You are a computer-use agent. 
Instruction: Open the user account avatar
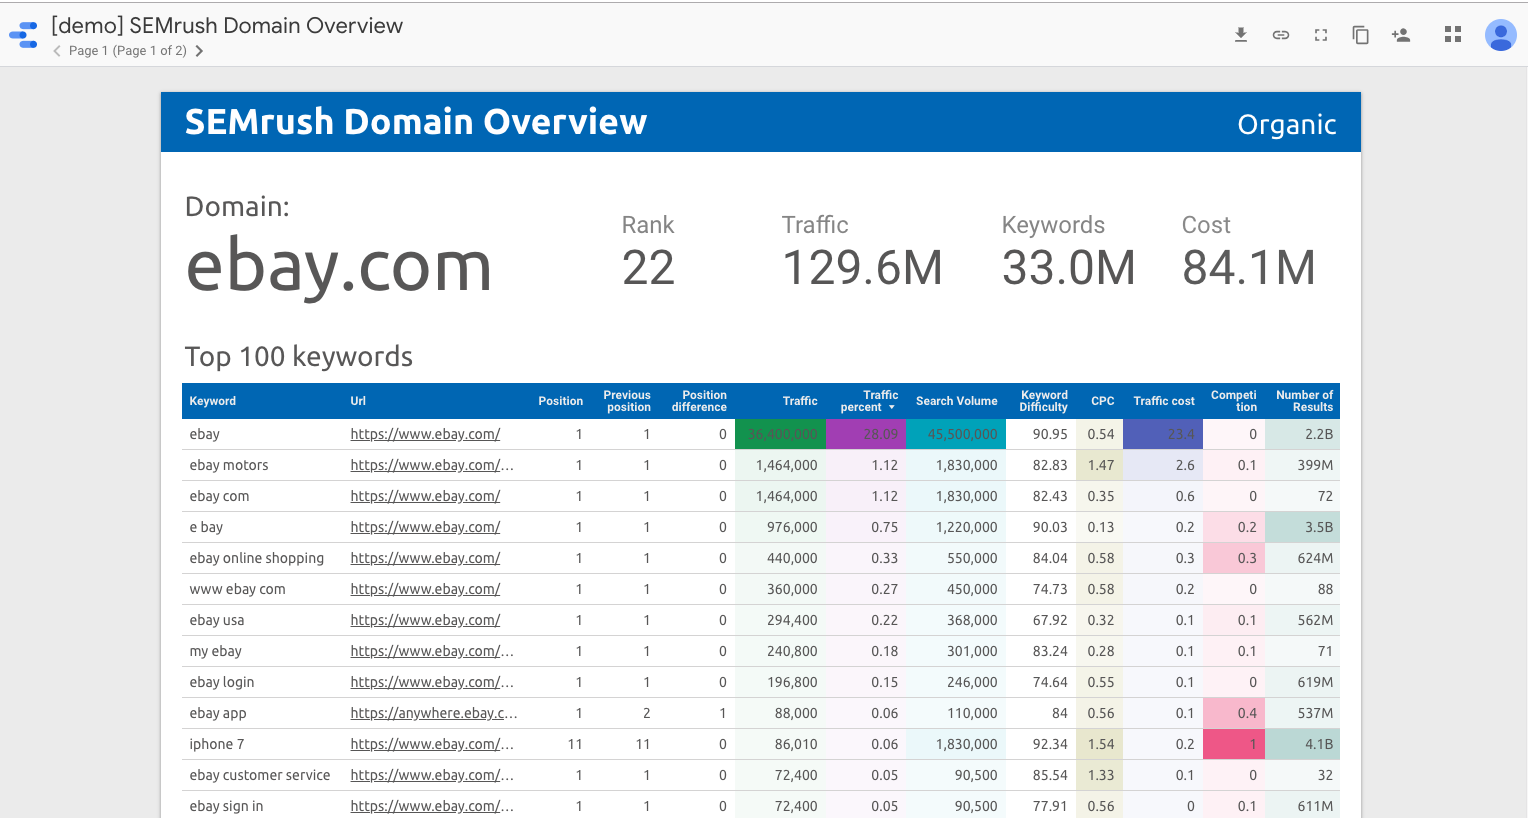1500,35
